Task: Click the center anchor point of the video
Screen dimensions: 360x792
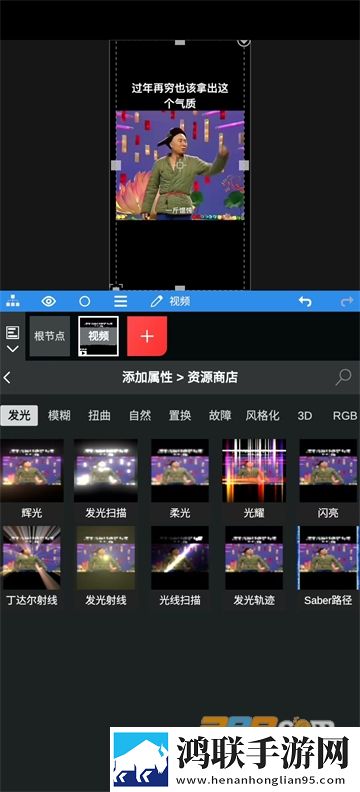Action: click(x=180, y=165)
